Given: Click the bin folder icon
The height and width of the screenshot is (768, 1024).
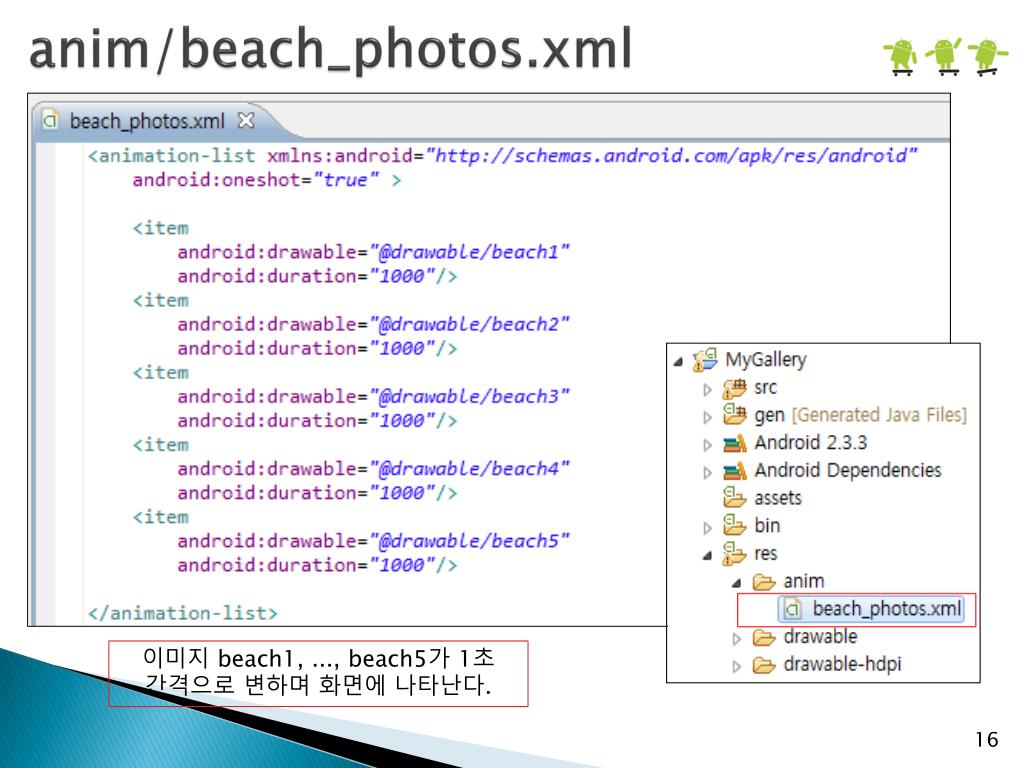Looking at the screenshot, I should (x=734, y=525).
